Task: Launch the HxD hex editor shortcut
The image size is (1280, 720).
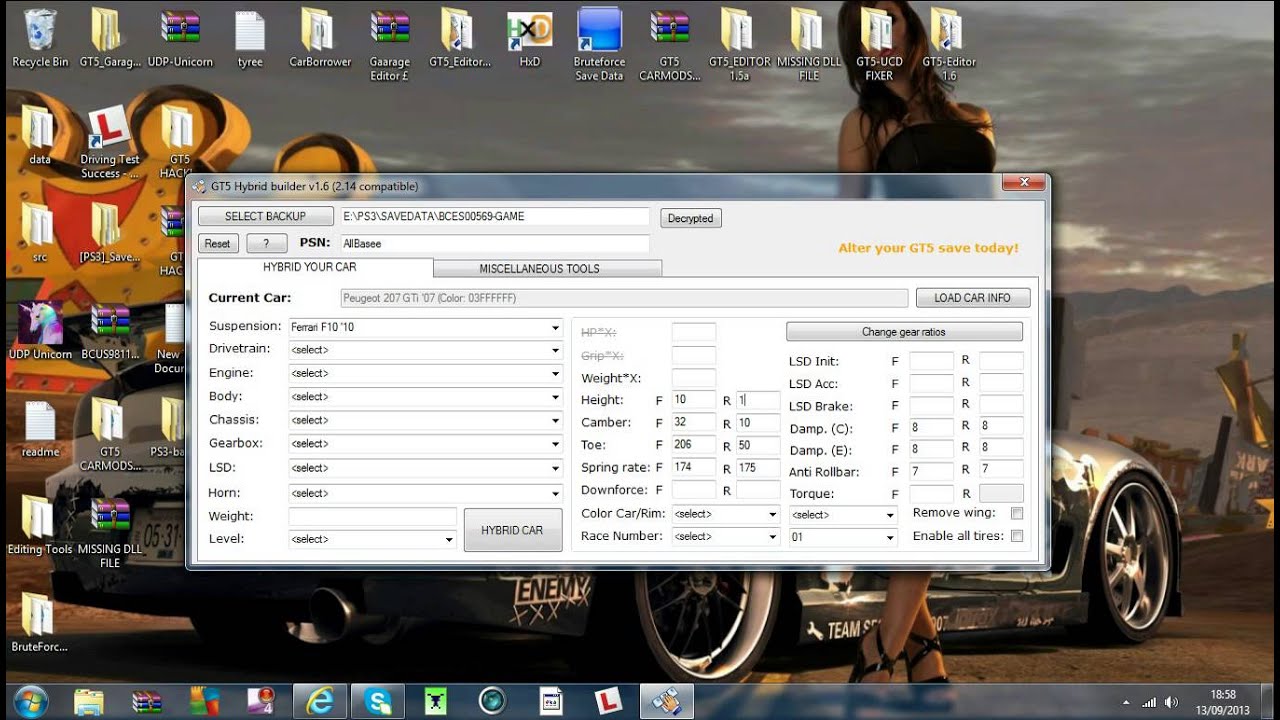Action: tap(529, 39)
